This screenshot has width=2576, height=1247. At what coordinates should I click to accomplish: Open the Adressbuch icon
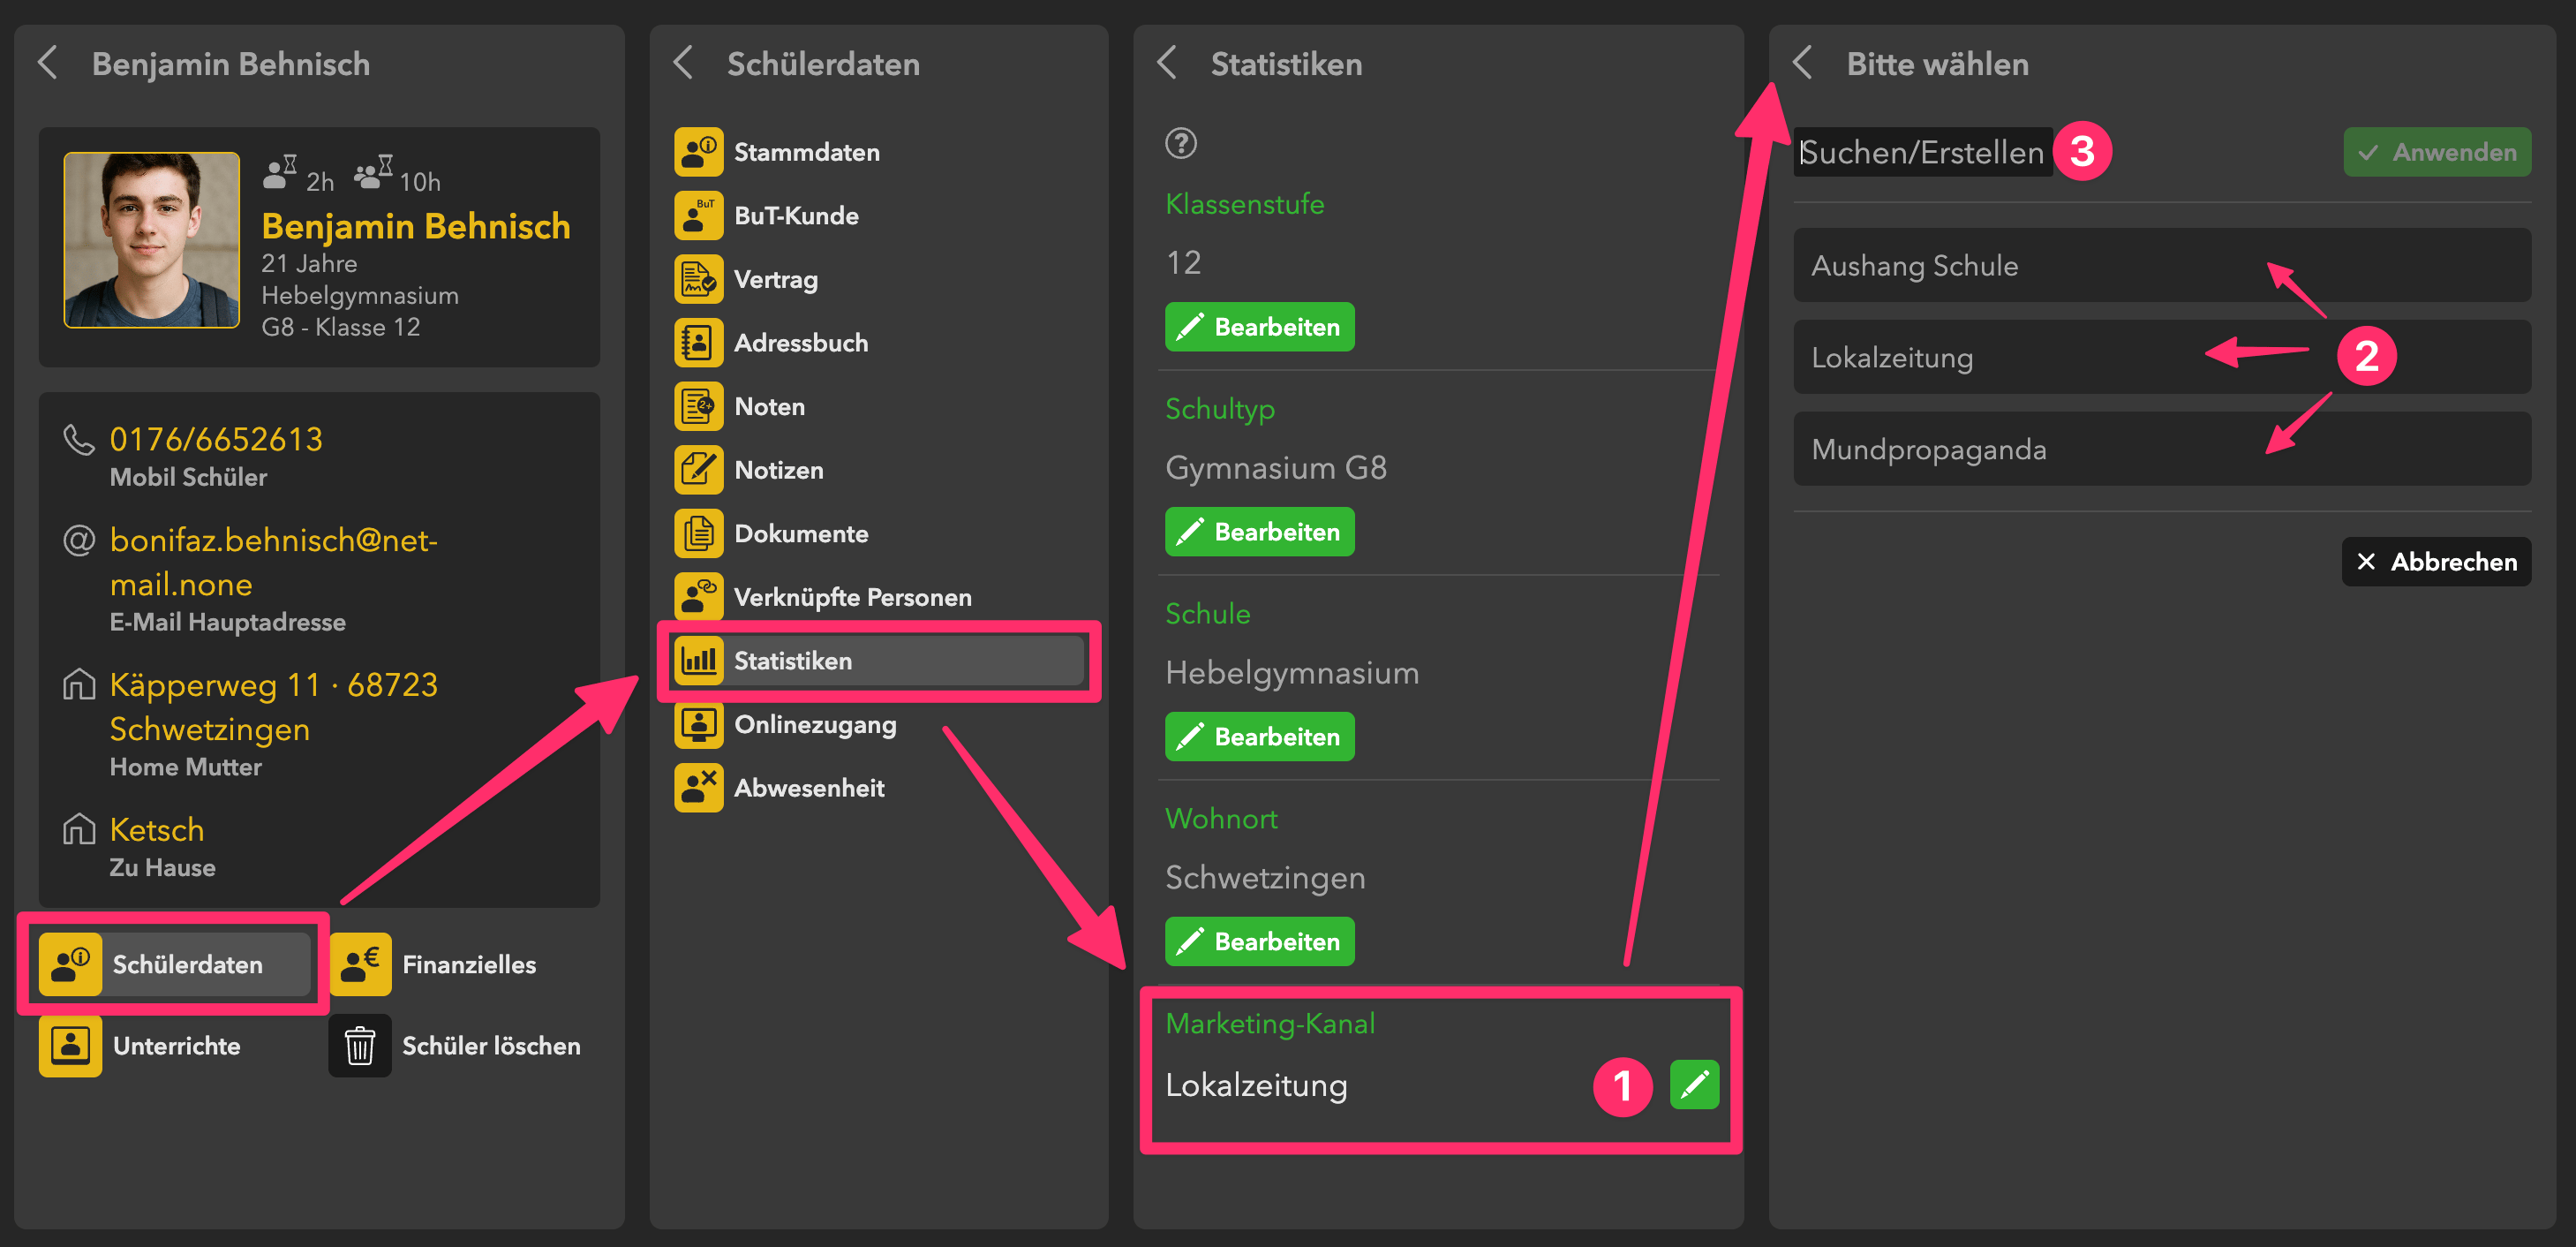tap(698, 343)
